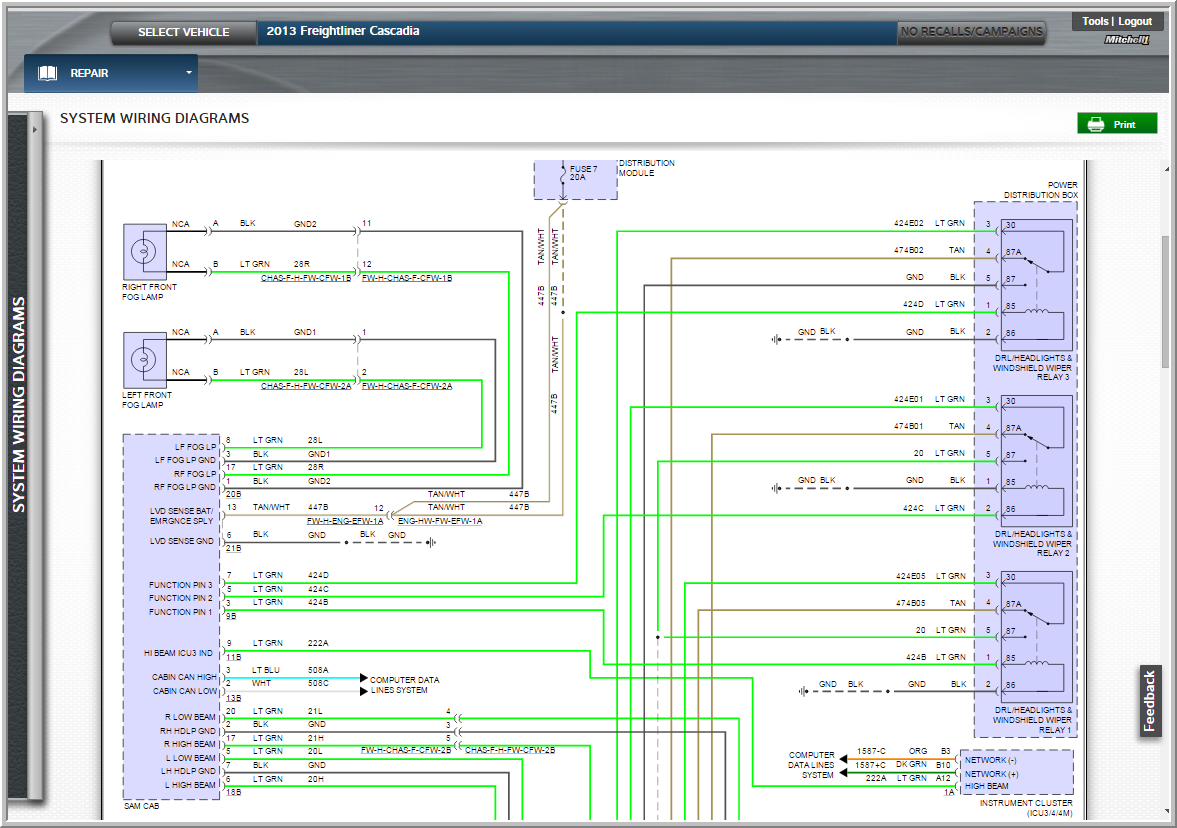Click the diagram vertical scrollbar thumb
1177x828 pixels.
tap(1164, 300)
